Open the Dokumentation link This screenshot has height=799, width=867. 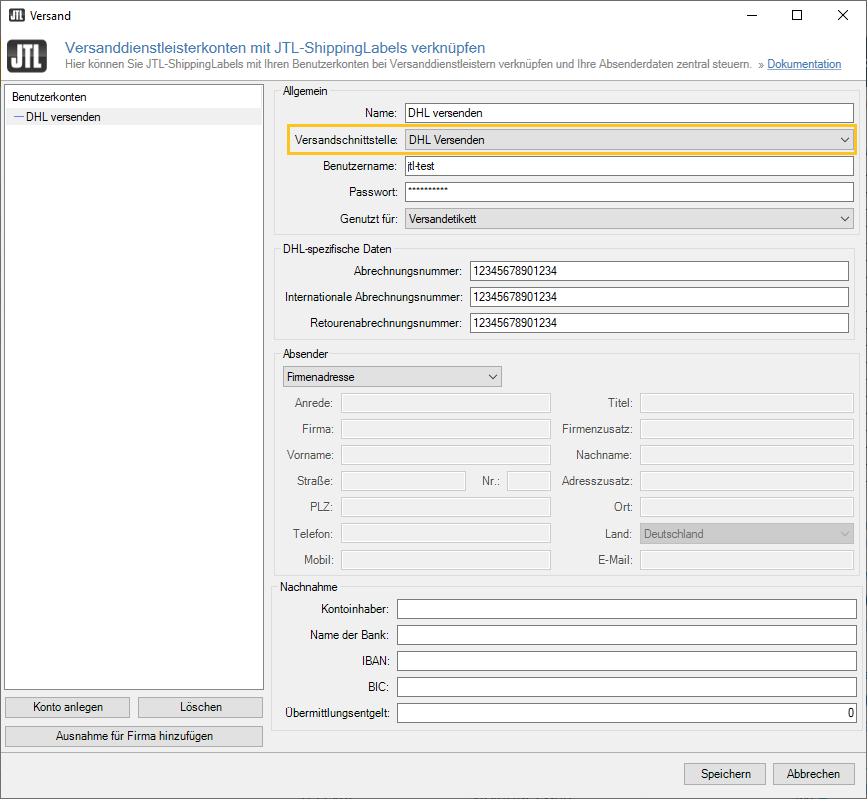804,64
